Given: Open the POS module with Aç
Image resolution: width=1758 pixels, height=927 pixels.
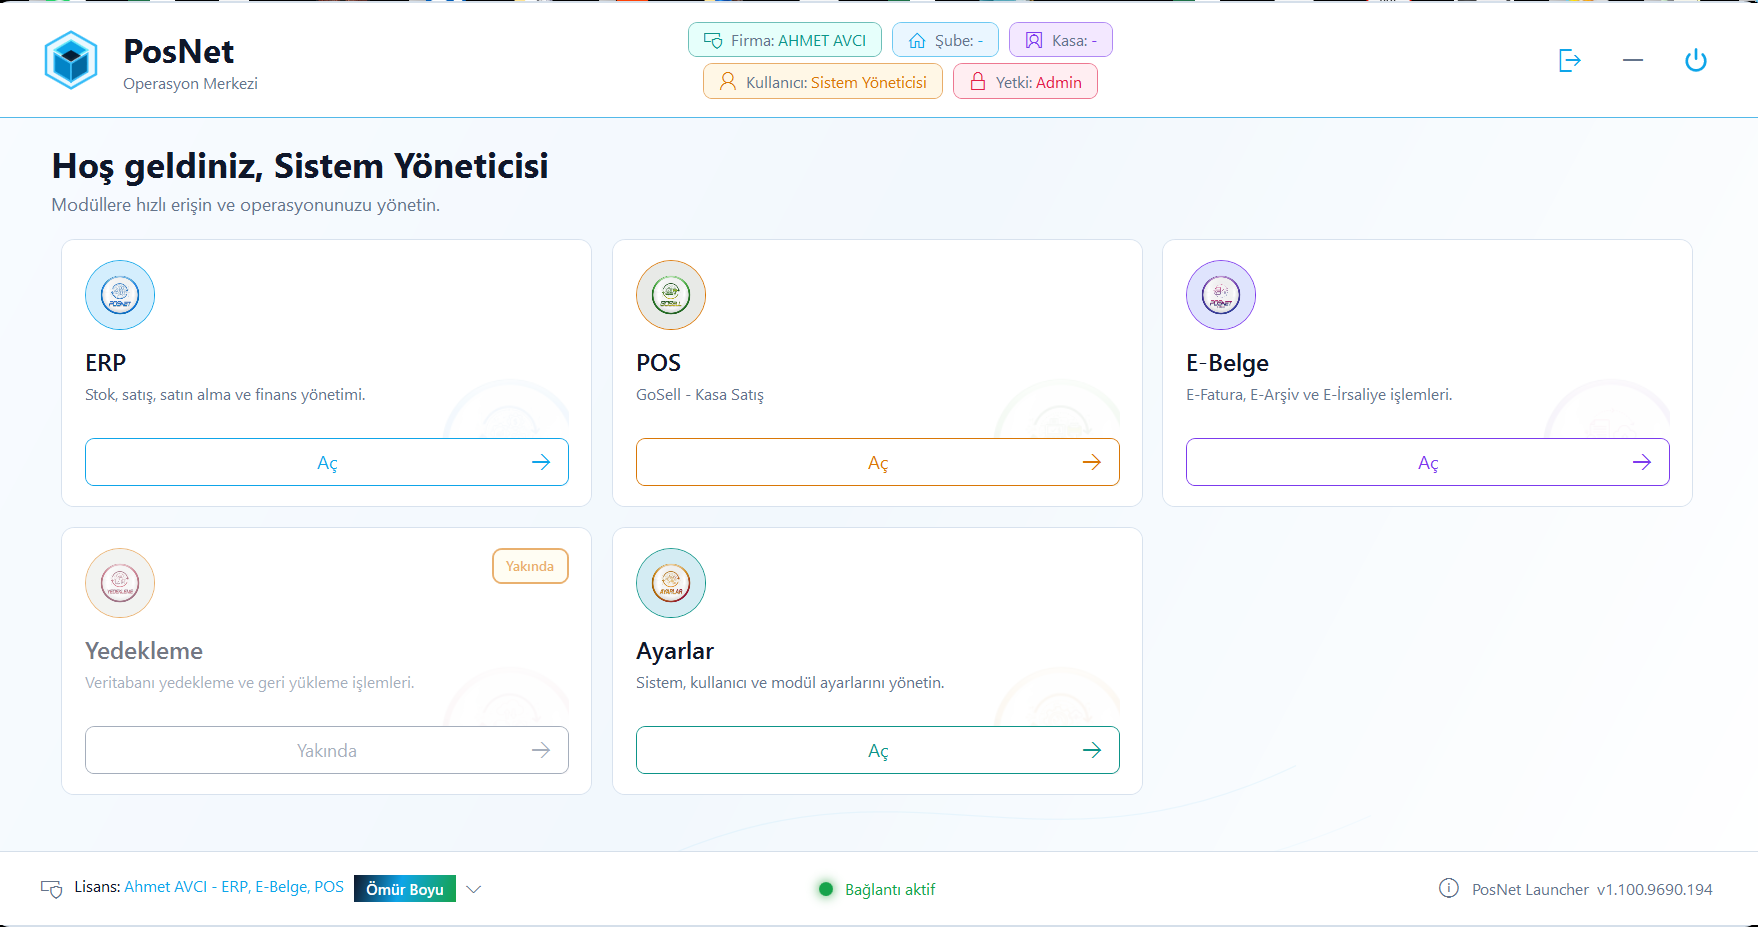Looking at the screenshot, I should (878, 462).
